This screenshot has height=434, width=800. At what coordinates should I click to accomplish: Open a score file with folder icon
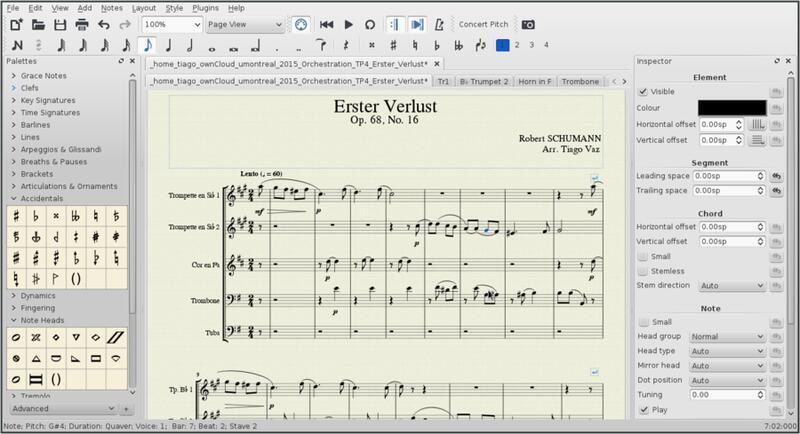click(x=38, y=24)
